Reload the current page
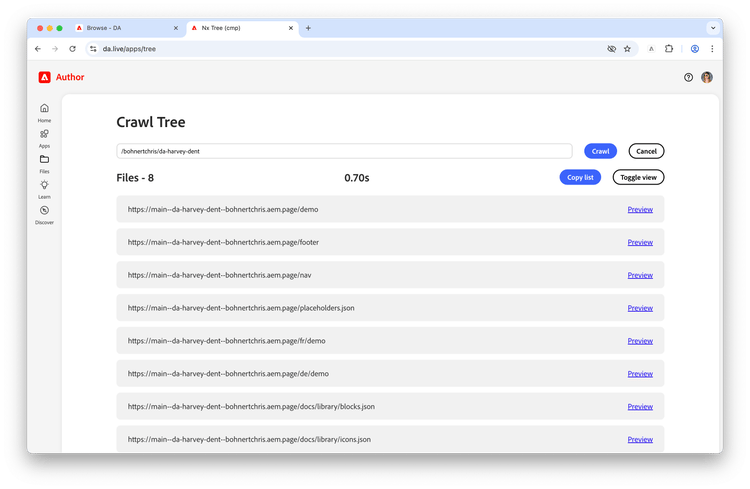The height and width of the screenshot is (489, 750). pyautogui.click(x=72, y=49)
